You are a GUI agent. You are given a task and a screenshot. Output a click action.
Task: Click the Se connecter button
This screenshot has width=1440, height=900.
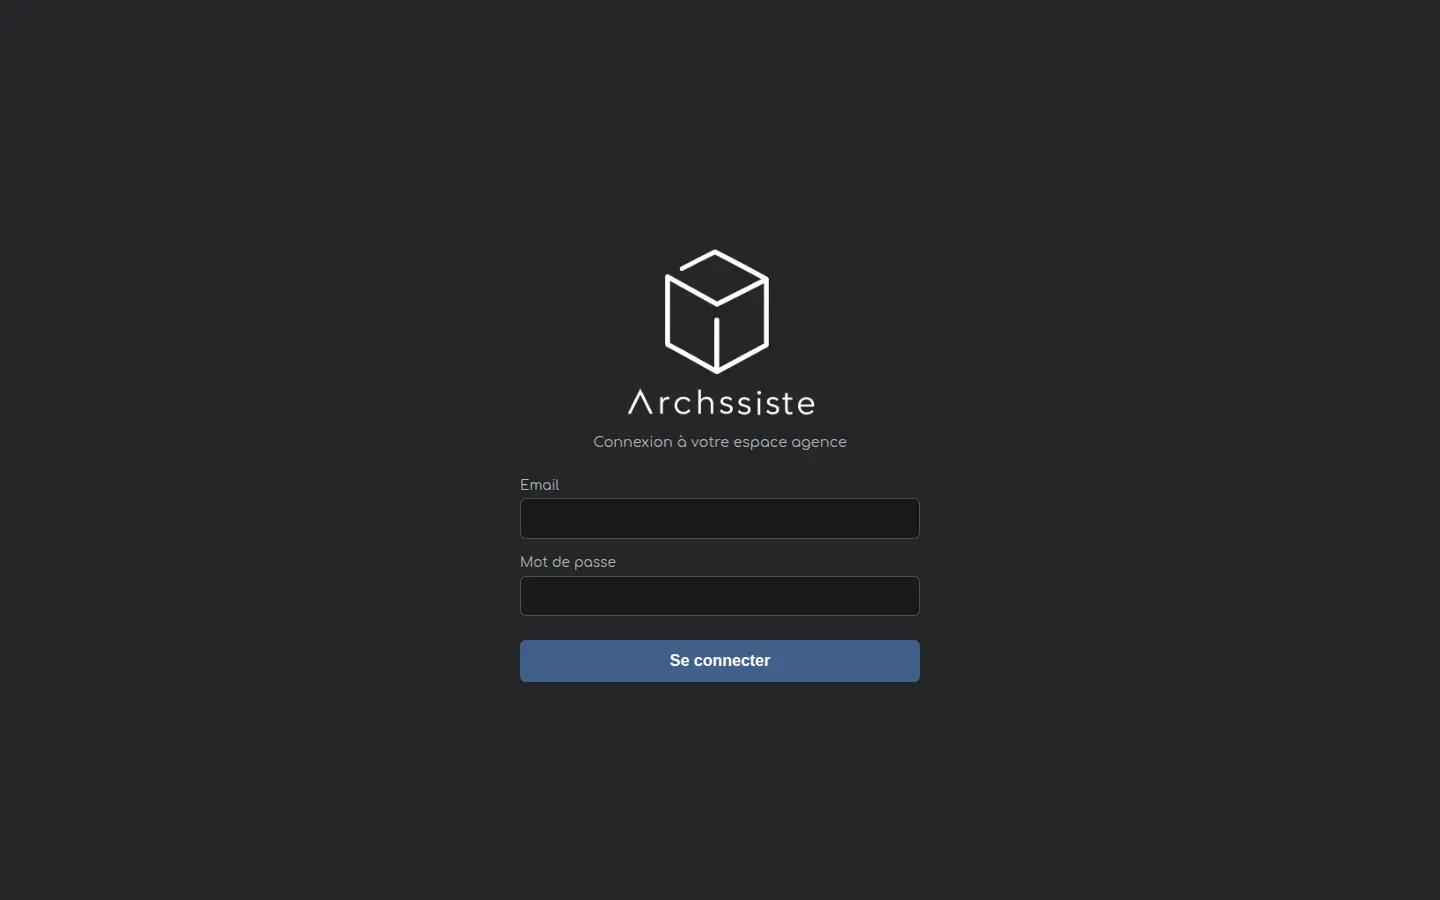point(720,661)
